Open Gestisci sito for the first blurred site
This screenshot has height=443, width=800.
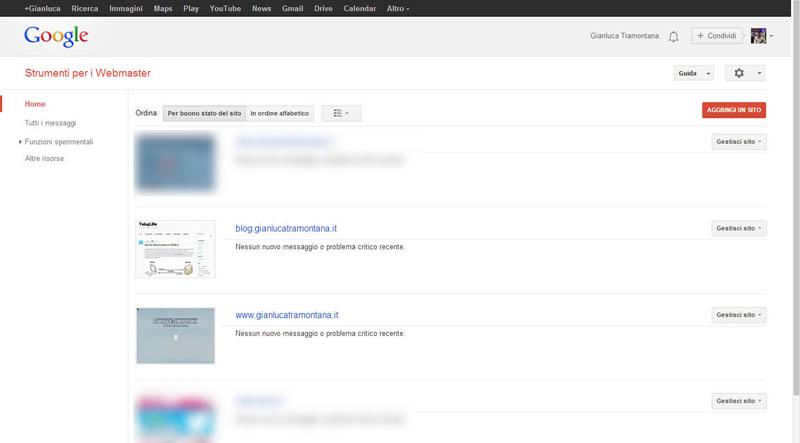[739, 142]
